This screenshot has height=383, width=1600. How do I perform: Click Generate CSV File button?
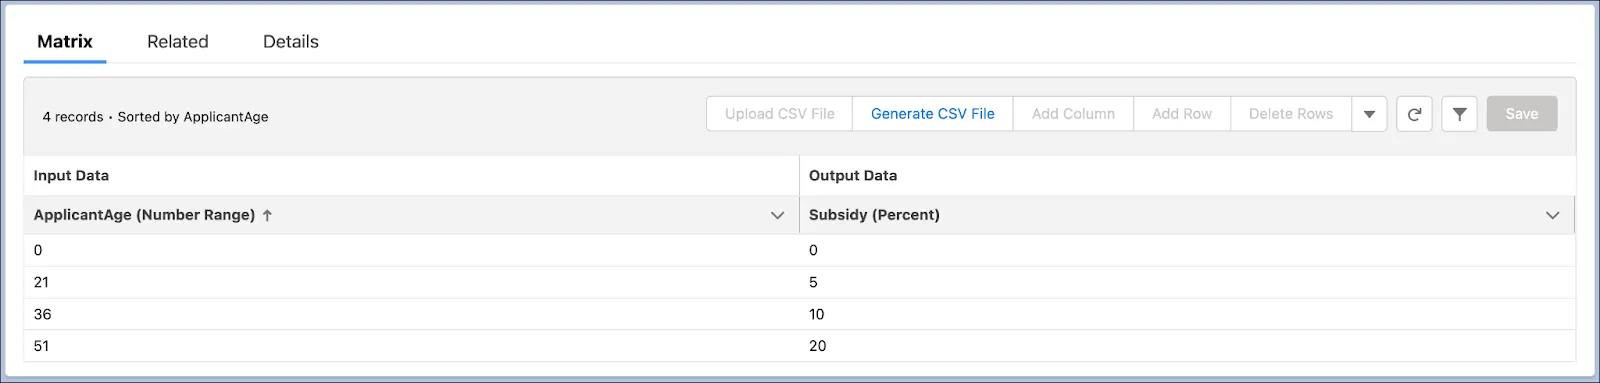point(933,114)
